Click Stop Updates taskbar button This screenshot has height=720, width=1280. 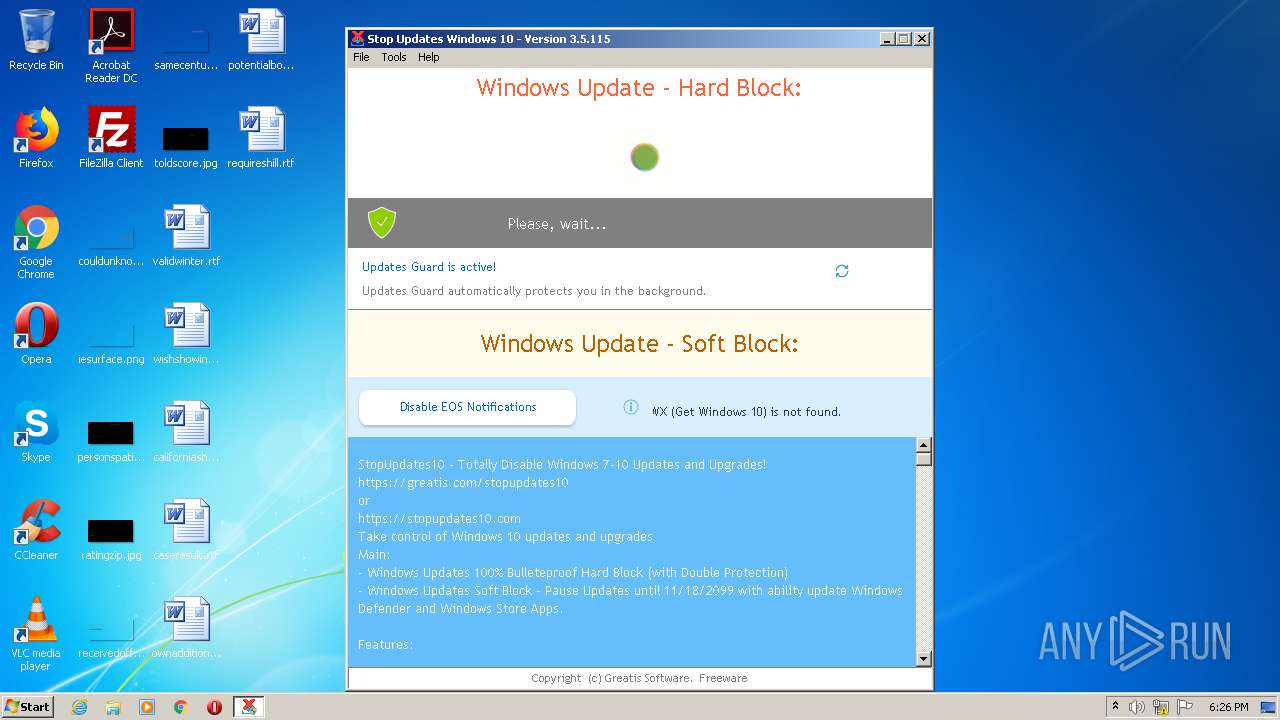[248, 707]
